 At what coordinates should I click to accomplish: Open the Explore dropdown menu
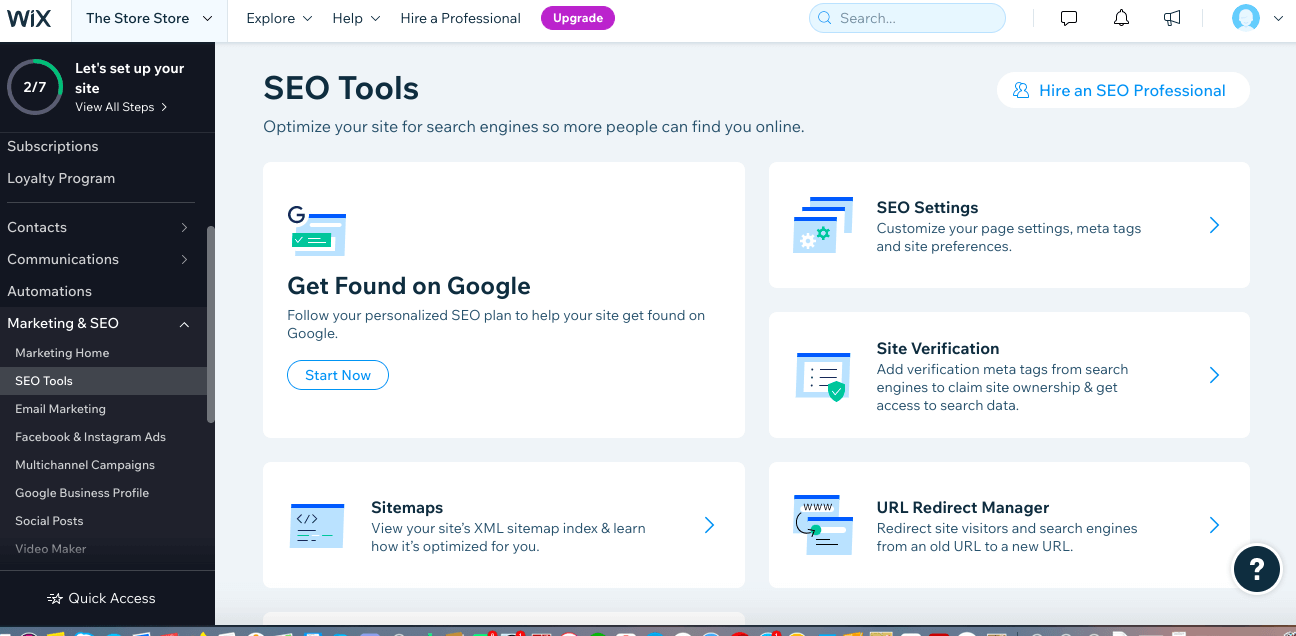click(279, 19)
